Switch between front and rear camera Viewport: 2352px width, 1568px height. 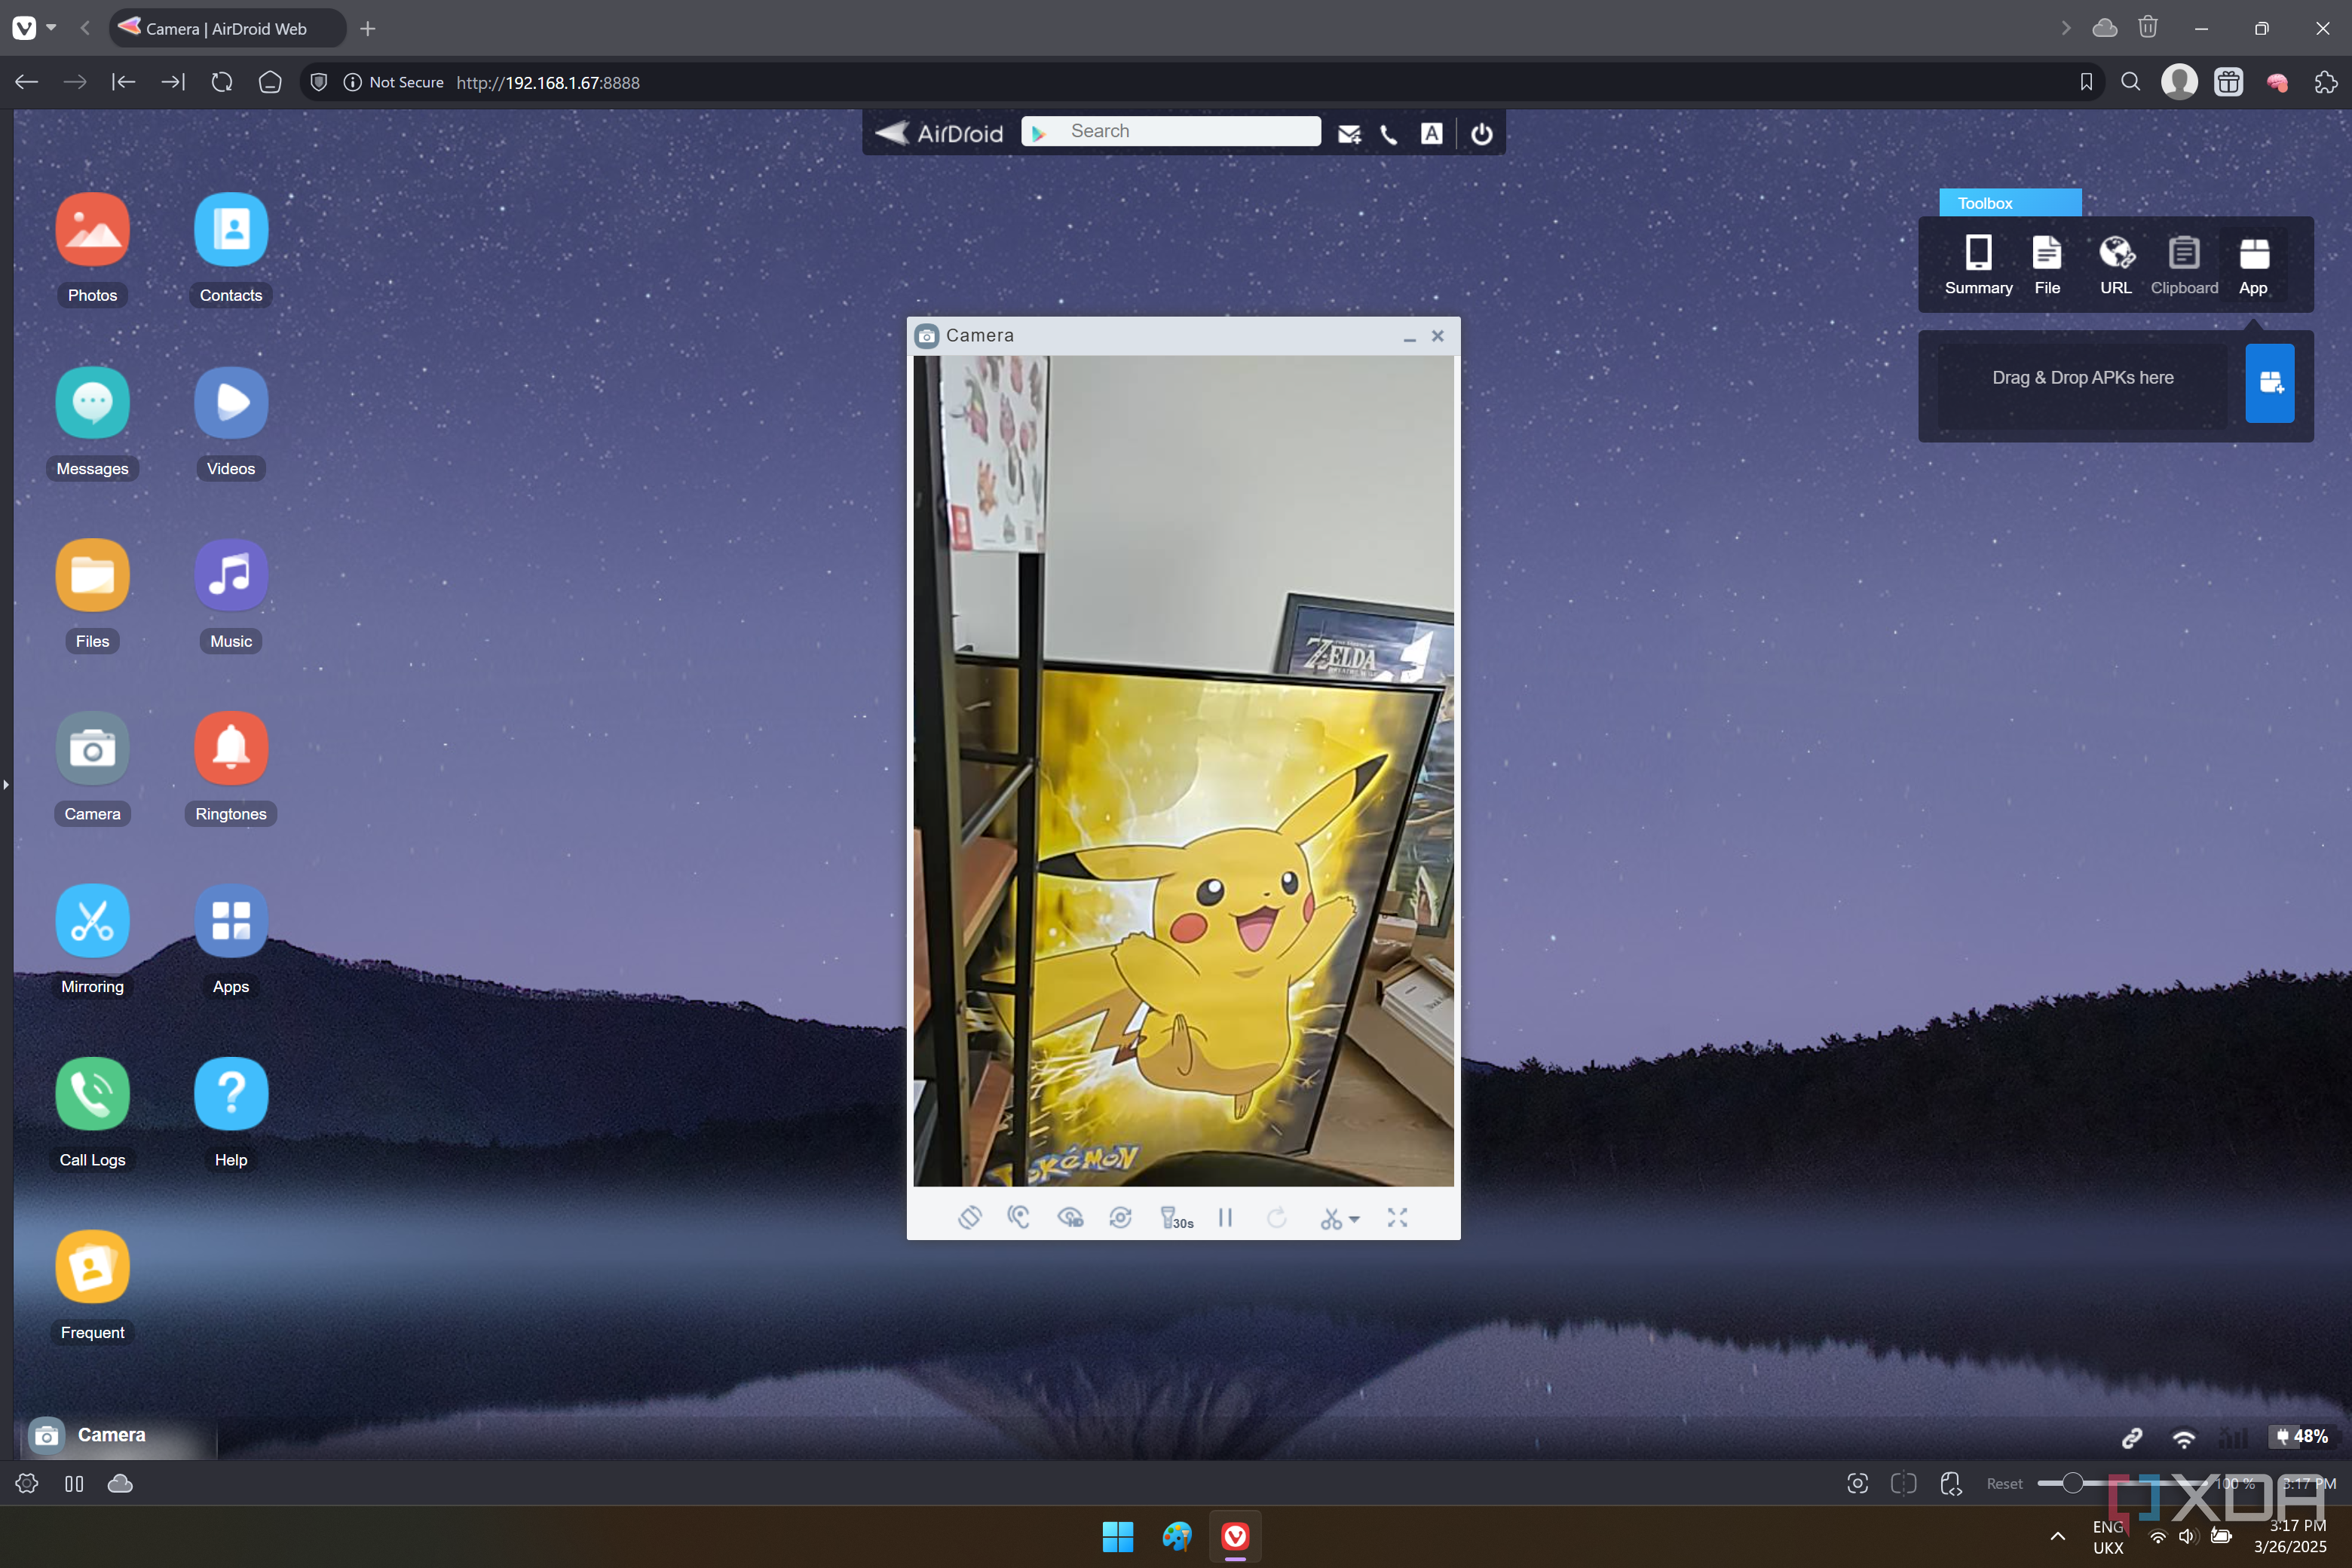pos(1120,1217)
